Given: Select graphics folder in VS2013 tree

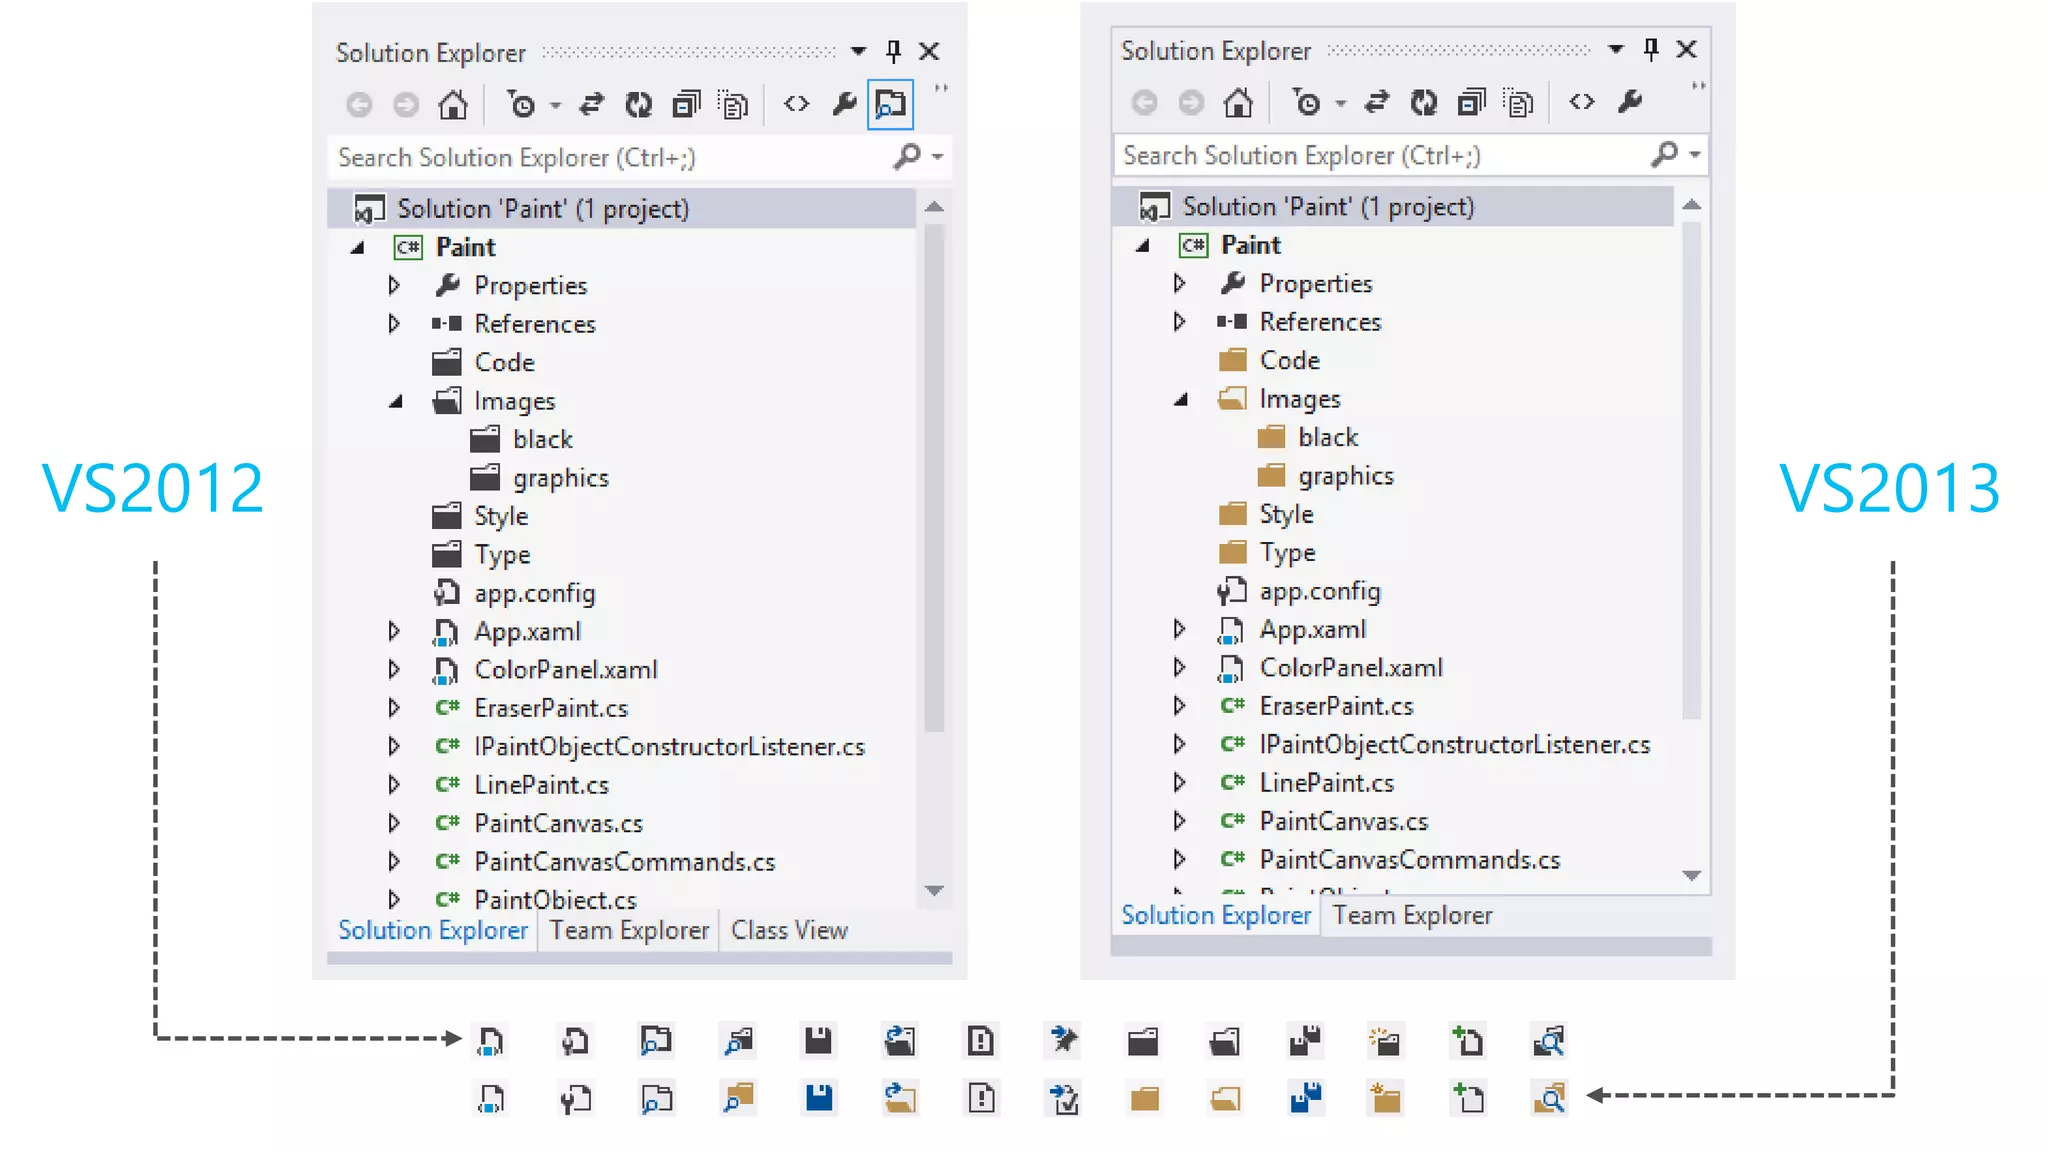Looking at the screenshot, I should (1325, 476).
